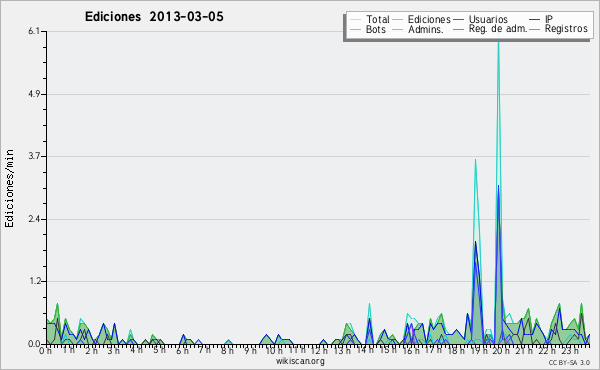The image size is (600, 370).
Task: Click the '23 h' x-axis label
Action: (570, 351)
